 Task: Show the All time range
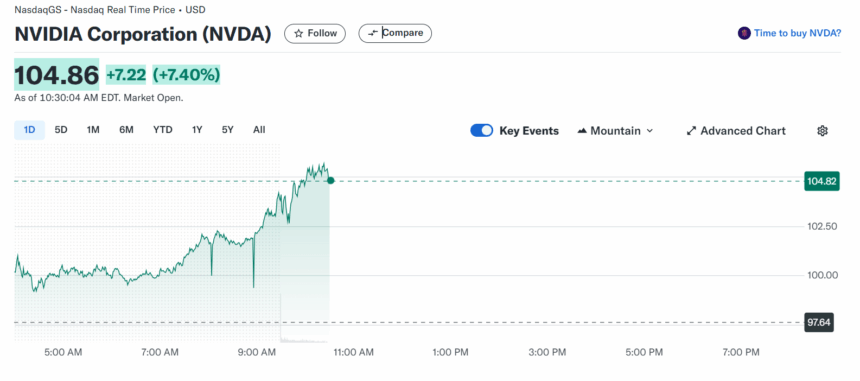coord(259,130)
